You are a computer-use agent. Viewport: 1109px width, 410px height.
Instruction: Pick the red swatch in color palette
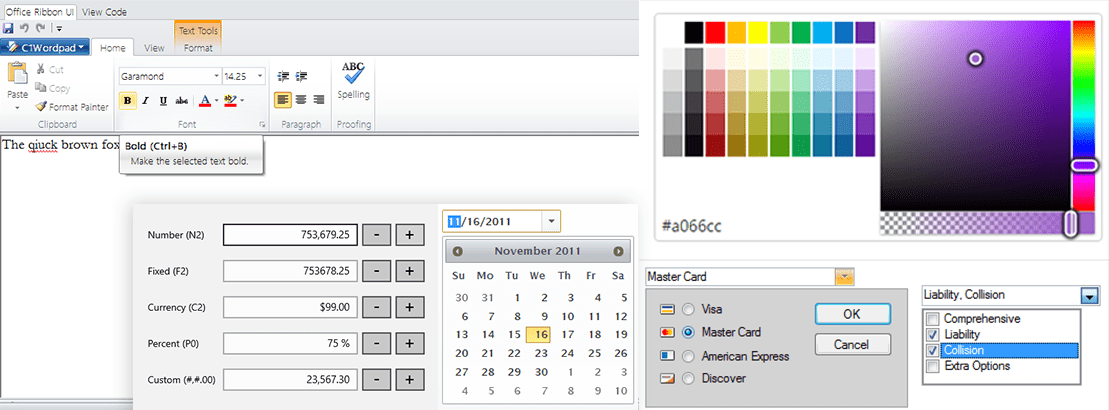[715, 33]
